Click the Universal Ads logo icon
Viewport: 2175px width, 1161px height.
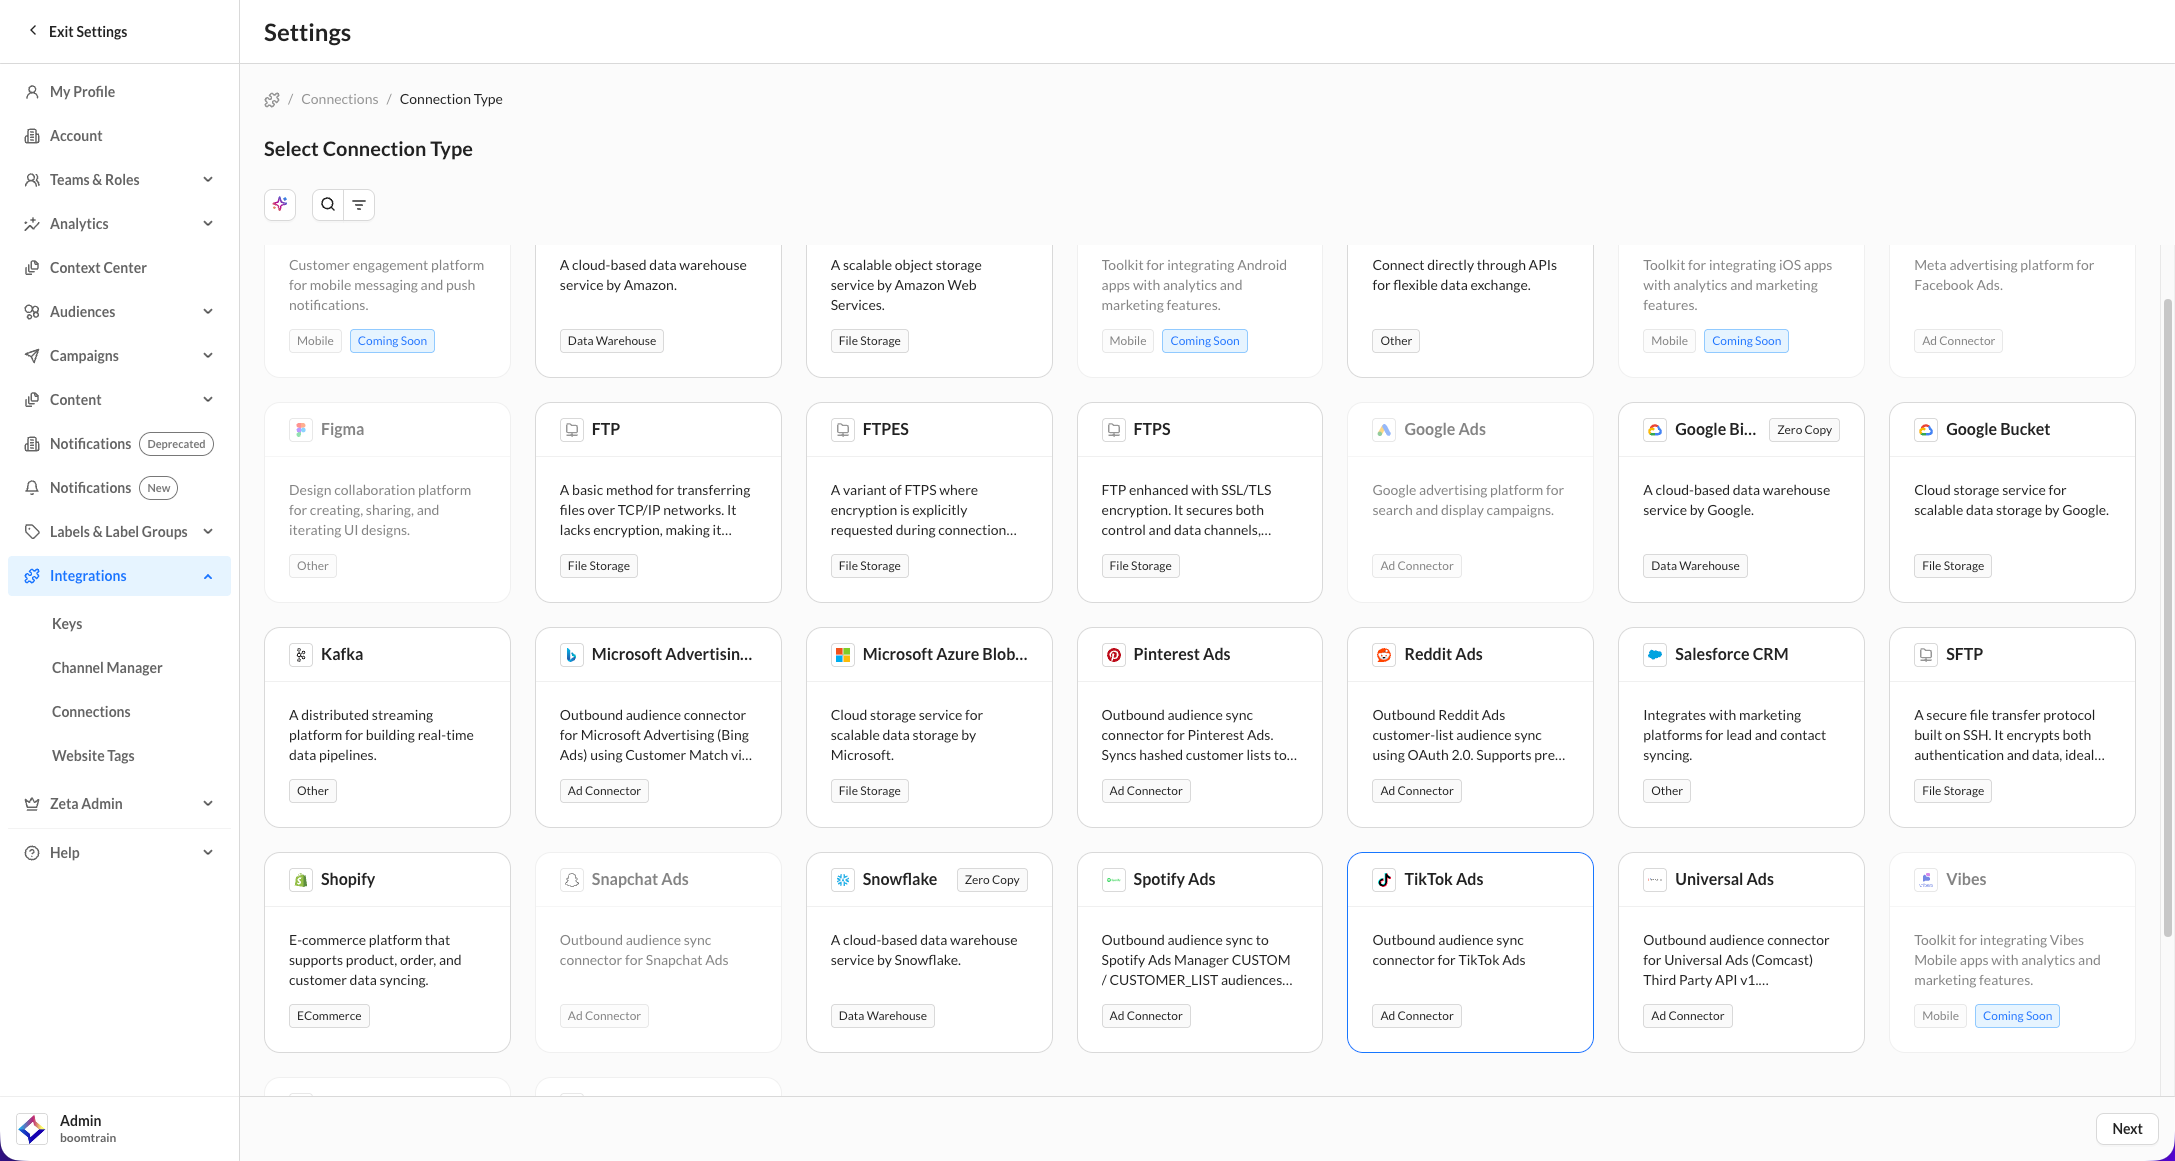pos(1655,880)
